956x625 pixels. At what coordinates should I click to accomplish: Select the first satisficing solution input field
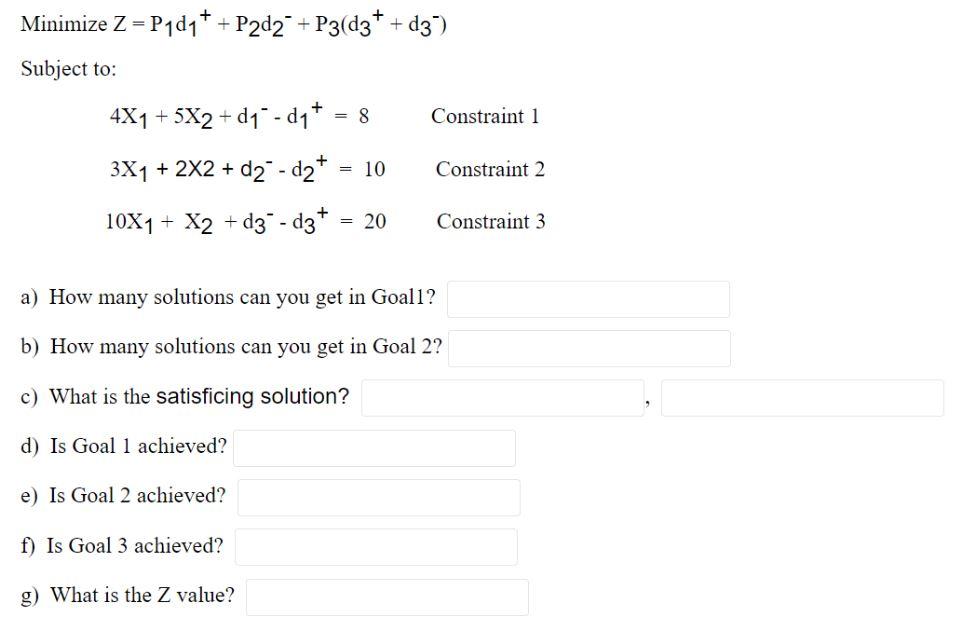[x=503, y=397]
